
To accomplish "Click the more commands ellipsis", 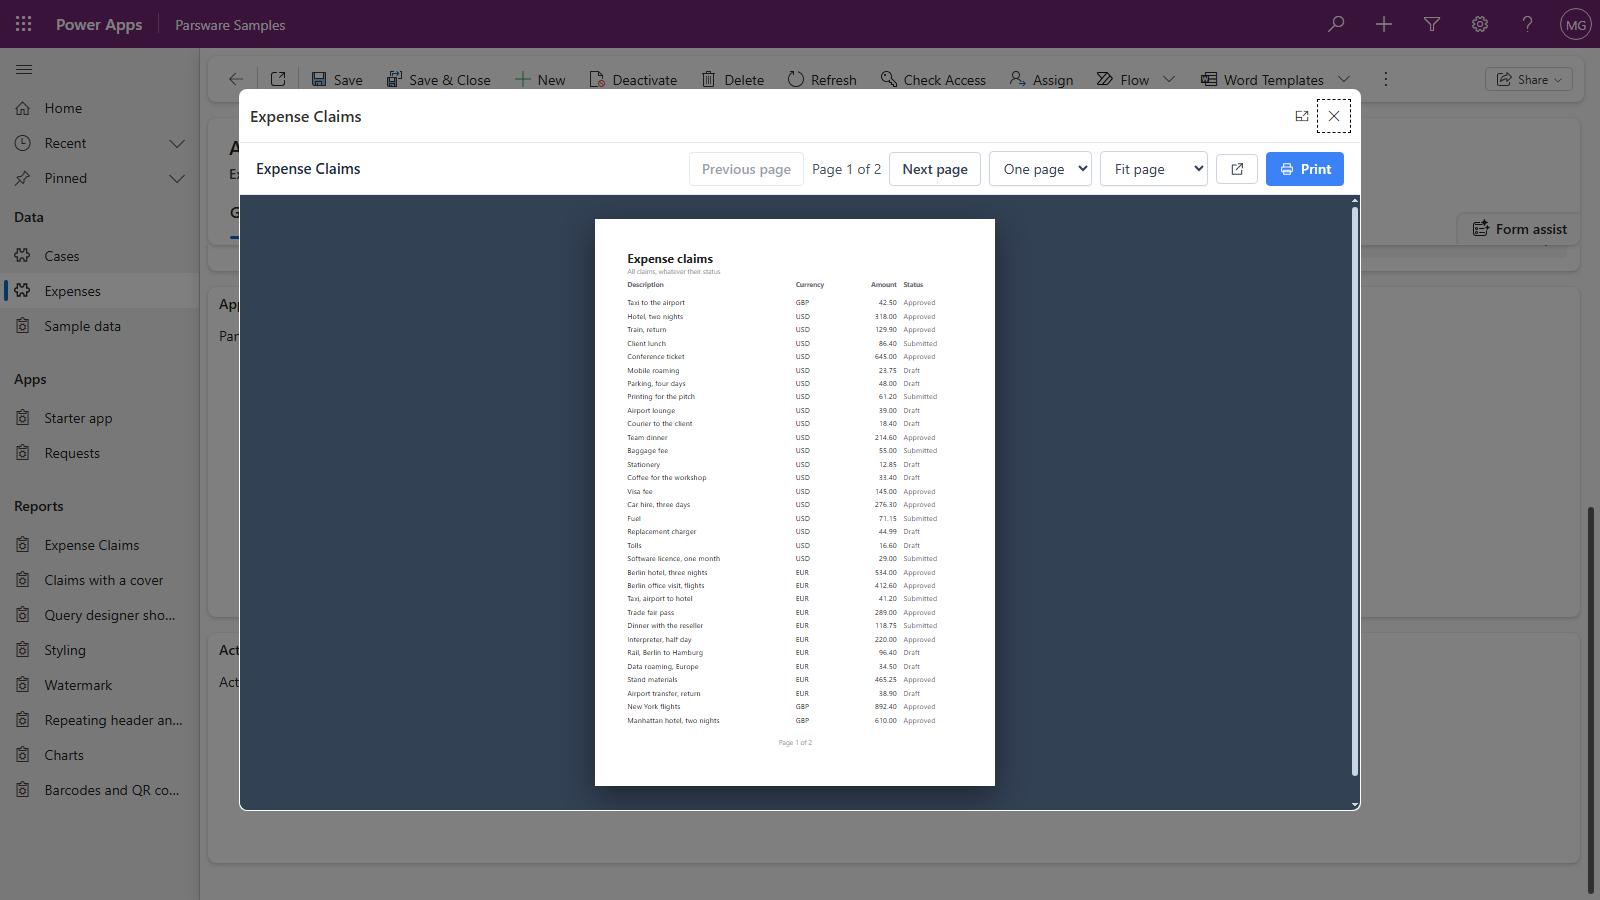I will pyautogui.click(x=1386, y=79).
